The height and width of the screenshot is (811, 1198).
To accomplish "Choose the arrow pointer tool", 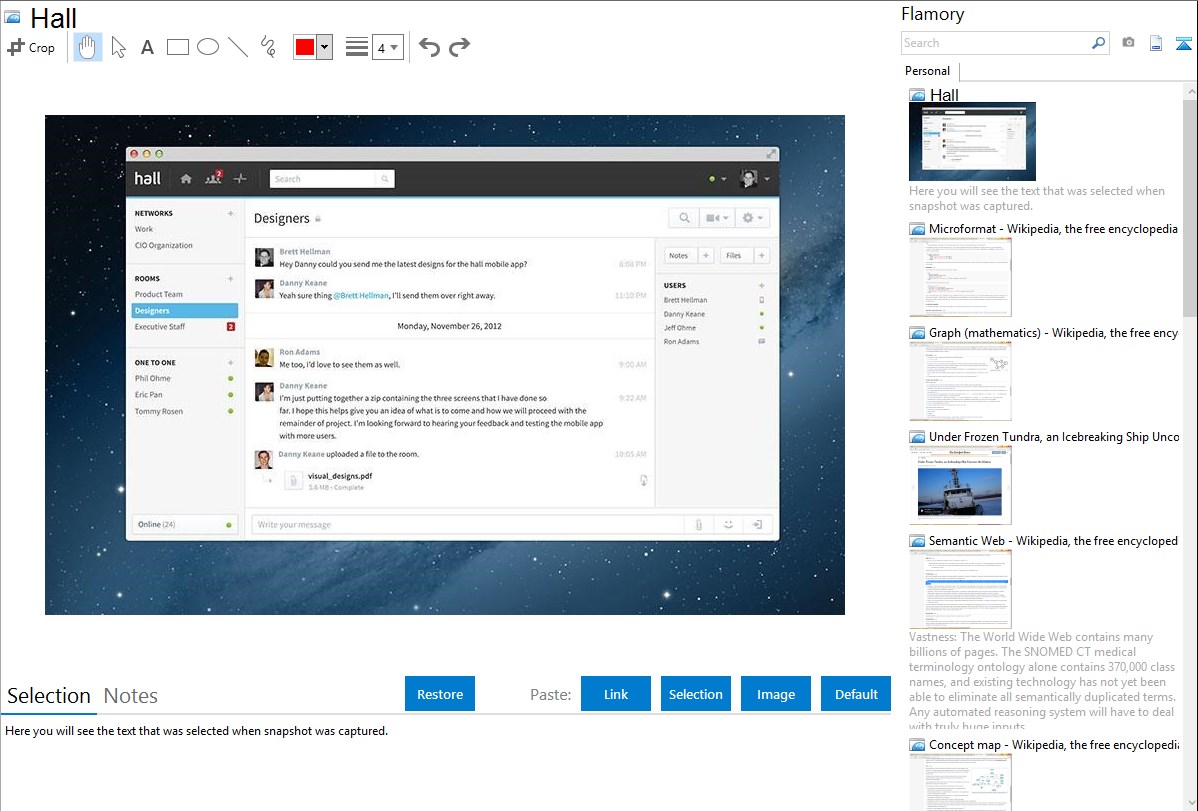I will coord(118,47).
